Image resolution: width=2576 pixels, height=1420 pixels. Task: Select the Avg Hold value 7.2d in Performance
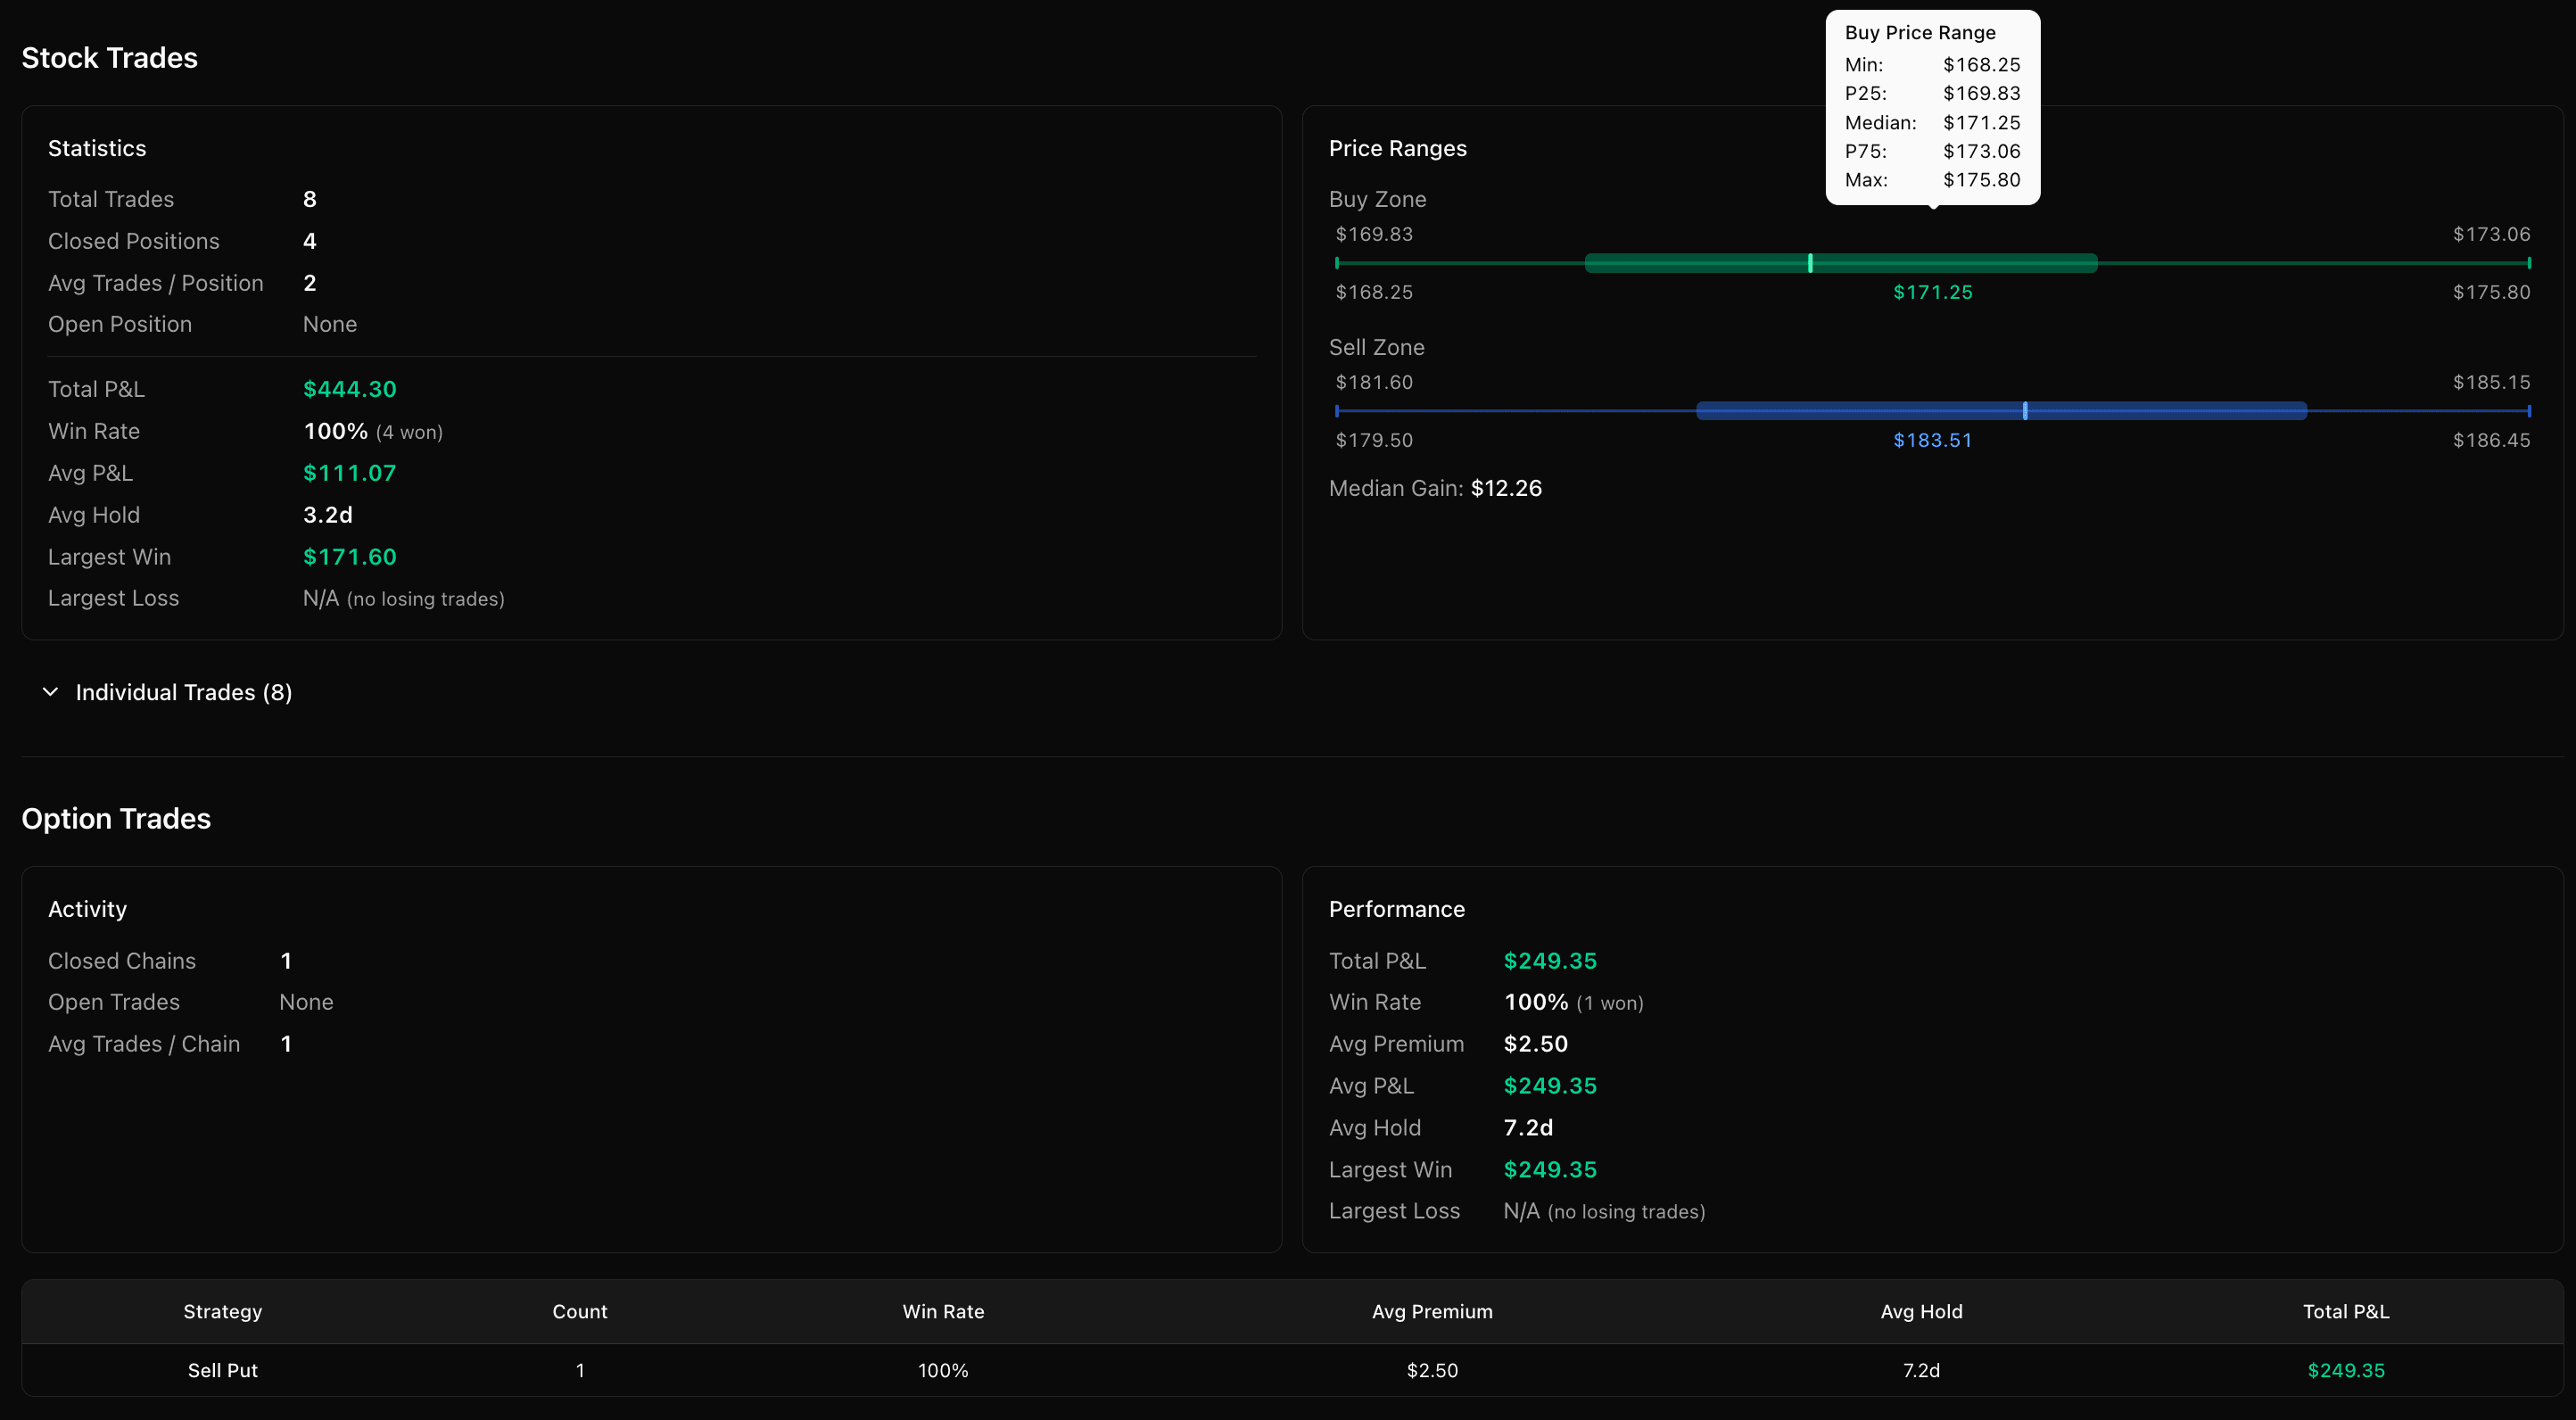point(1527,1127)
